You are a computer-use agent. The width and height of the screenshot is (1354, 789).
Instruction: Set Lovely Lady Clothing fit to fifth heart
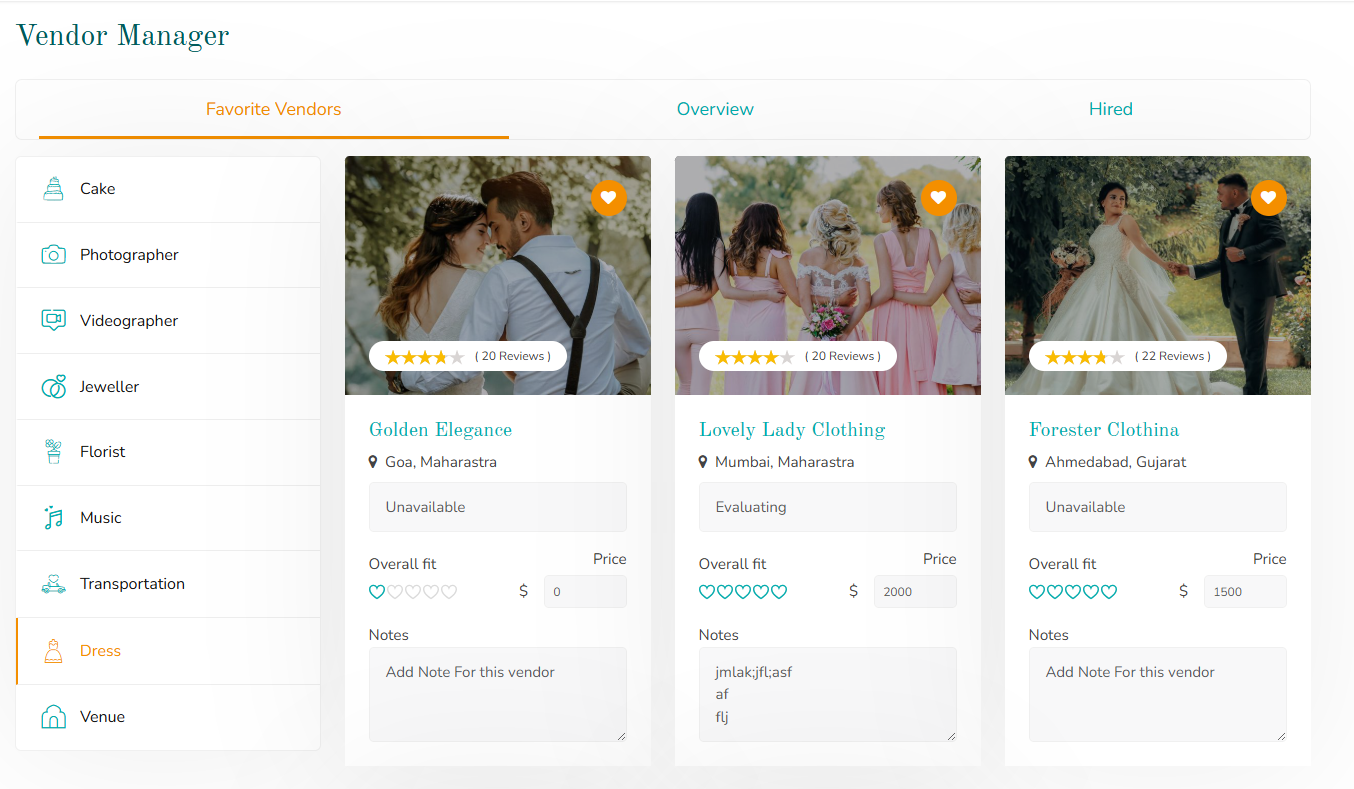click(x=779, y=592)
